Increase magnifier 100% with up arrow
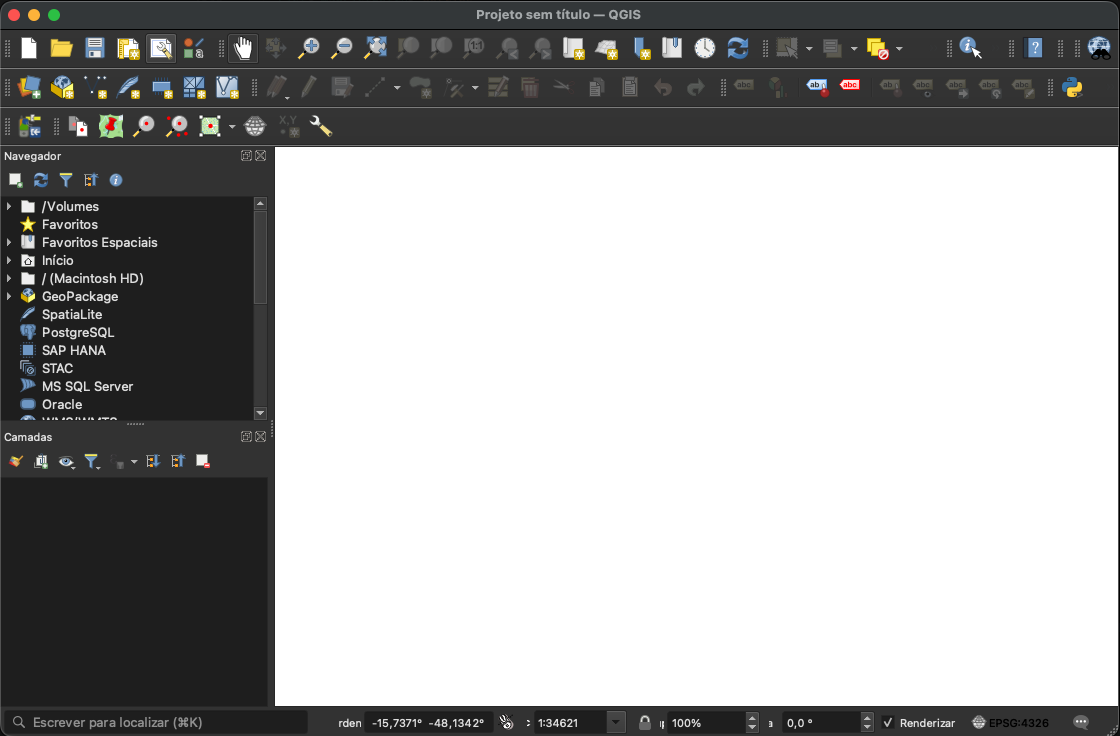Viewport: 1120px width, 736px height. pyautogui.click(x=751, y=717)
